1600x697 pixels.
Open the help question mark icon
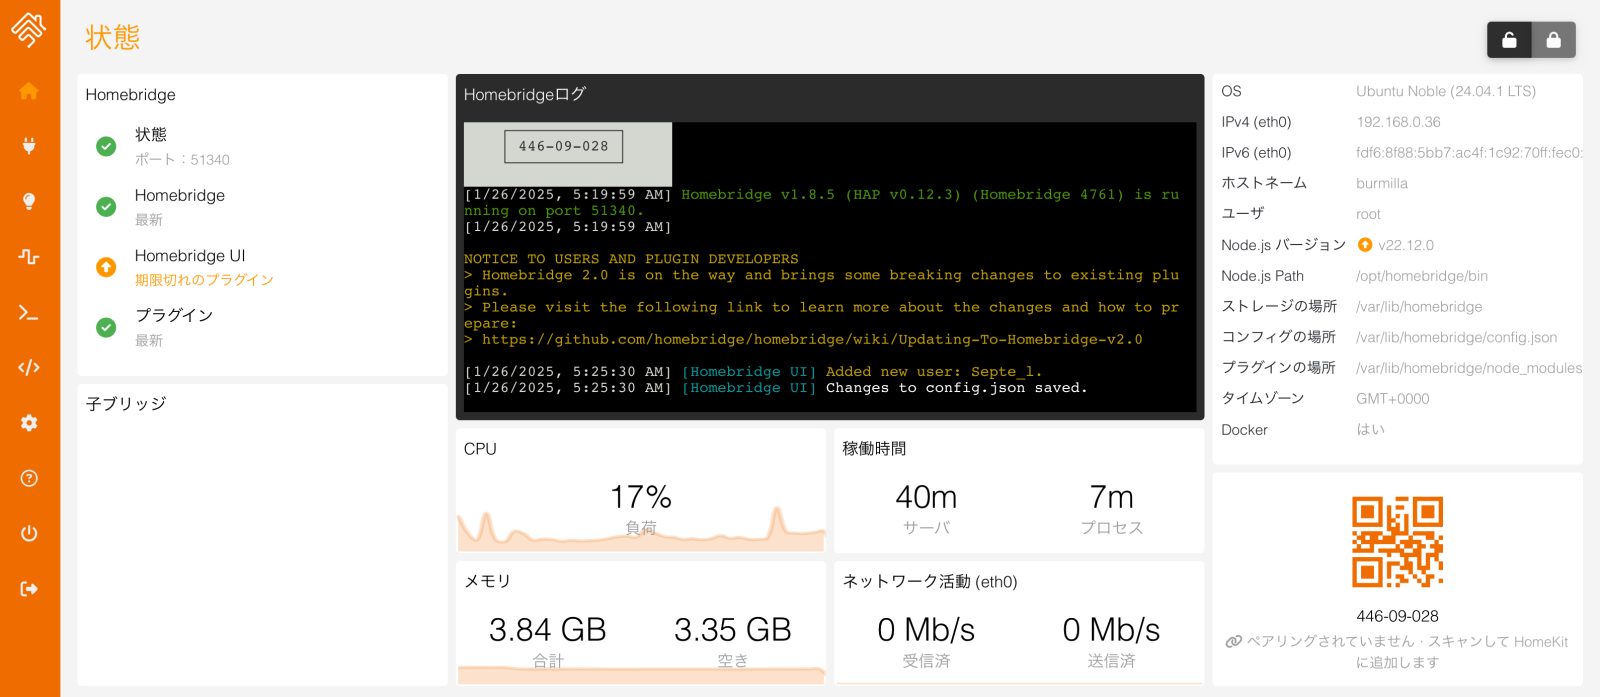29,478
